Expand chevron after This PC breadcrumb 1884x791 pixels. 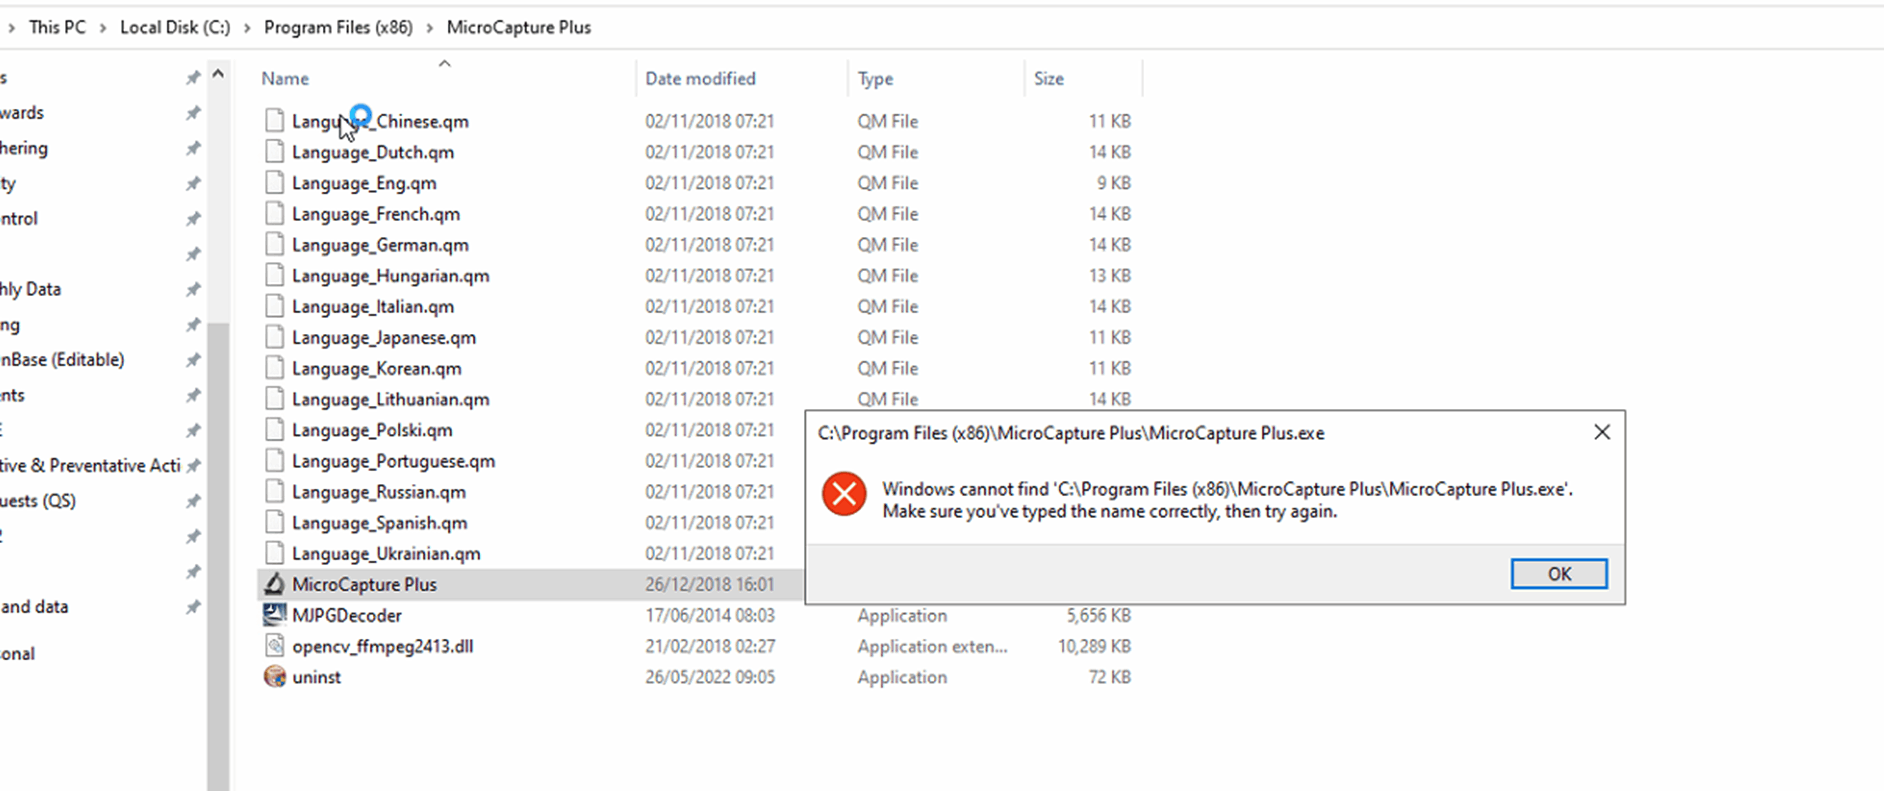[x=103, y=28]
